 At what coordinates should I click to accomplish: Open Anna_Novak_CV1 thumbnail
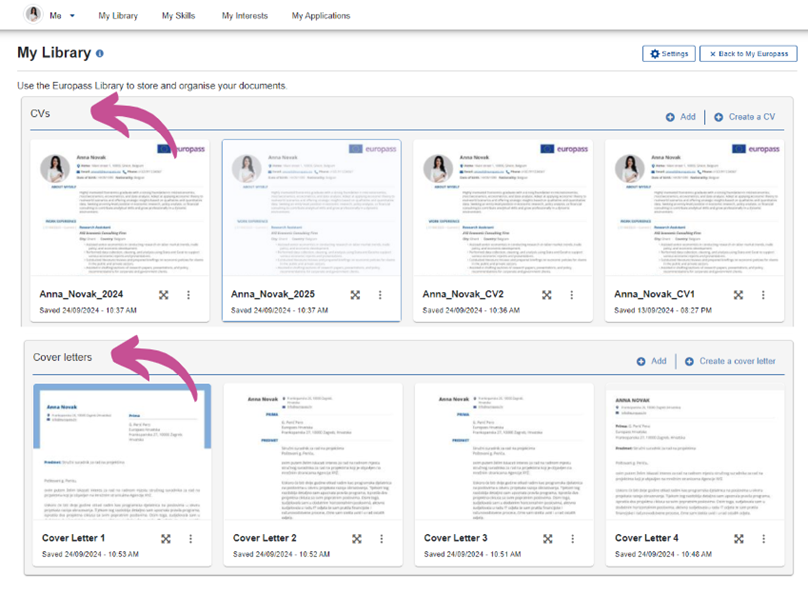pos(695,208)
